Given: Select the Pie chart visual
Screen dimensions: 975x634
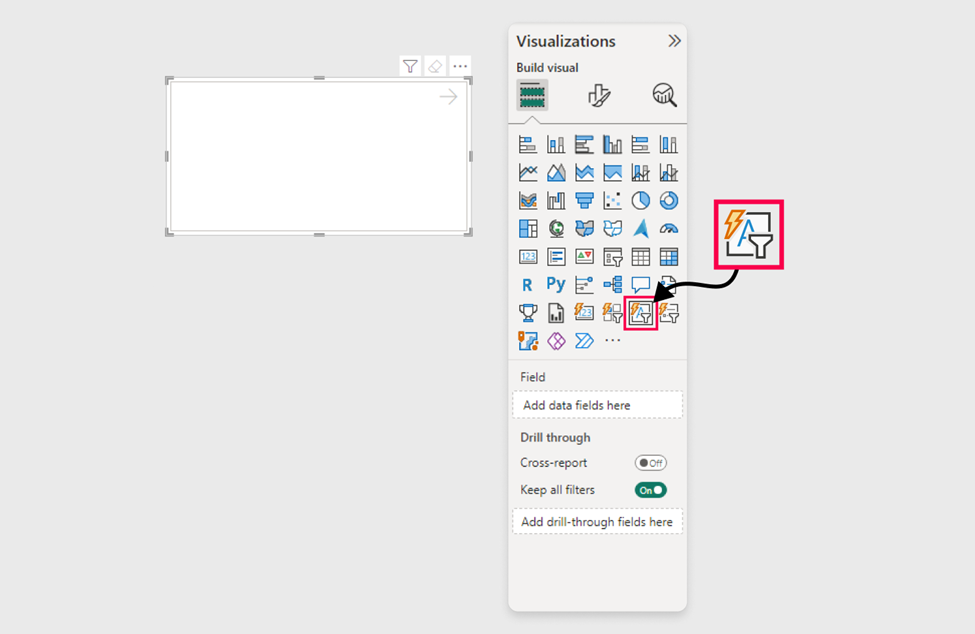Looking at the screenshot, I should click(x=641, y=201).
